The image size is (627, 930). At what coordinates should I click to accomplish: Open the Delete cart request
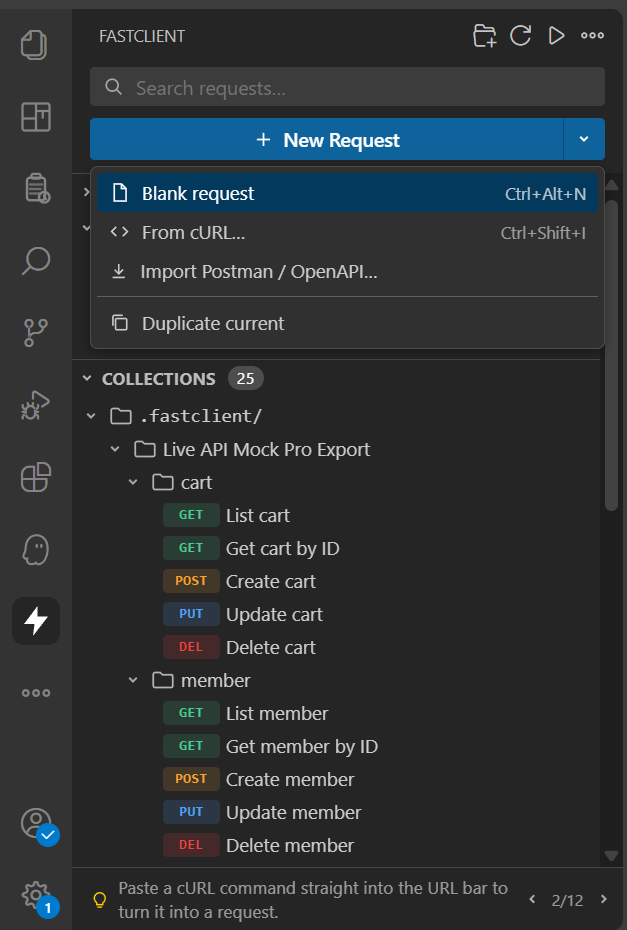(x=270, y=647)
